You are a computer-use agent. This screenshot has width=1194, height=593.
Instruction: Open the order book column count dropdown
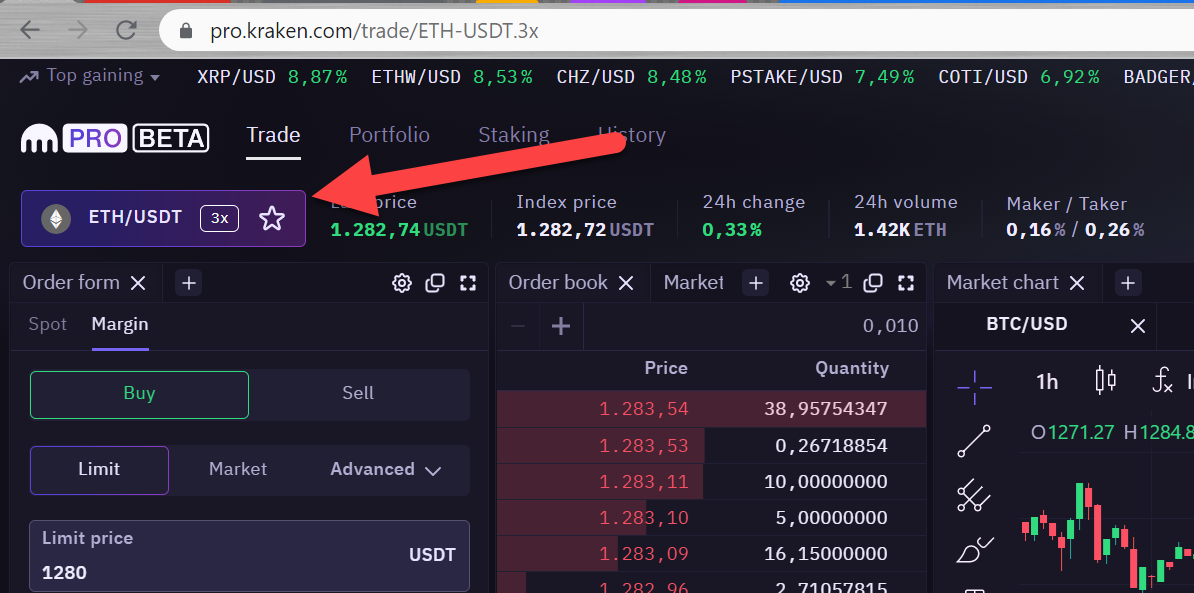(x=838, y=283)
